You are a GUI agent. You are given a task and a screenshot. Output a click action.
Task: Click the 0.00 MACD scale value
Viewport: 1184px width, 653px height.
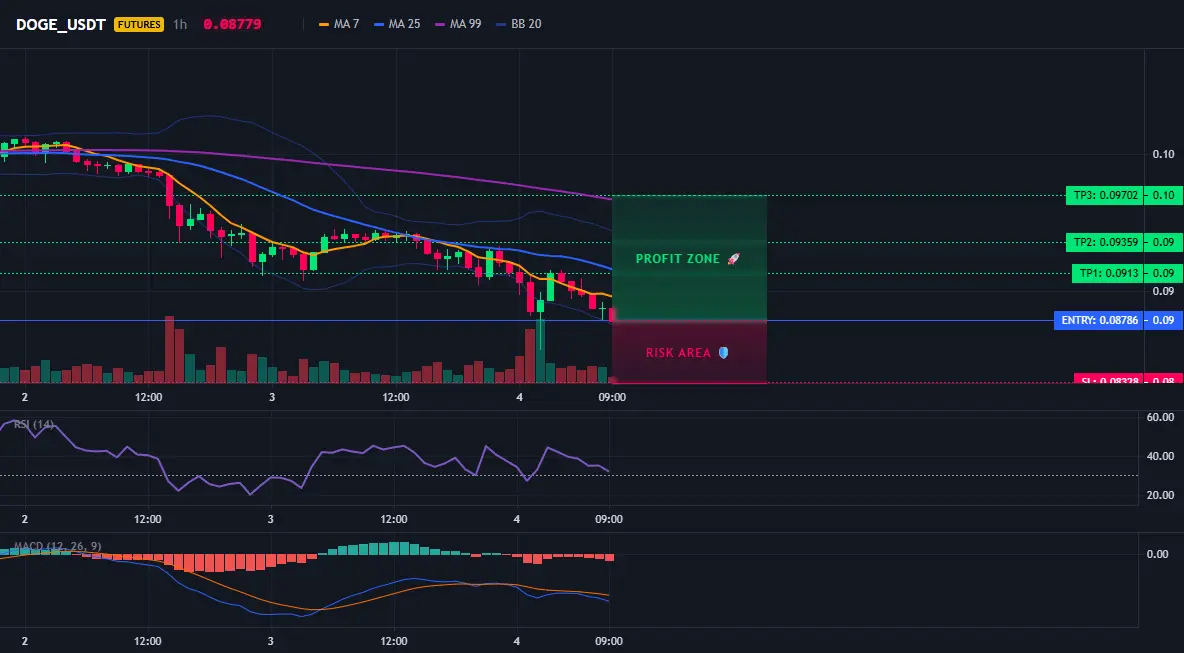pyautogui.click(x=1158, y=554)
